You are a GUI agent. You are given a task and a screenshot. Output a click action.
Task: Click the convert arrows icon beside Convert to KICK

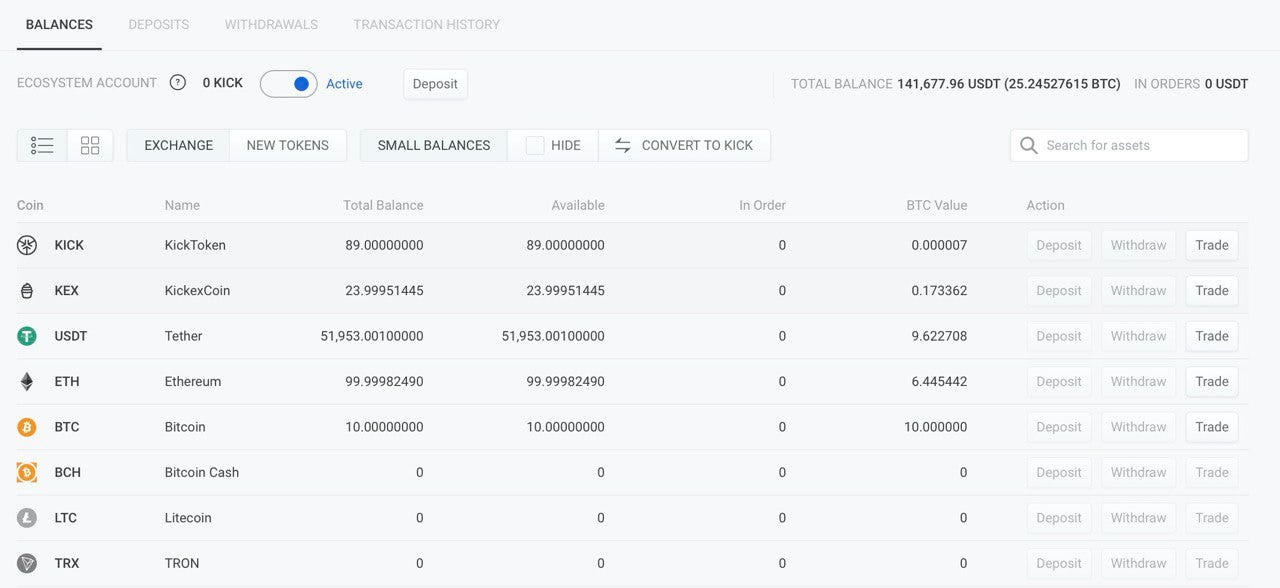pos(622,145)
